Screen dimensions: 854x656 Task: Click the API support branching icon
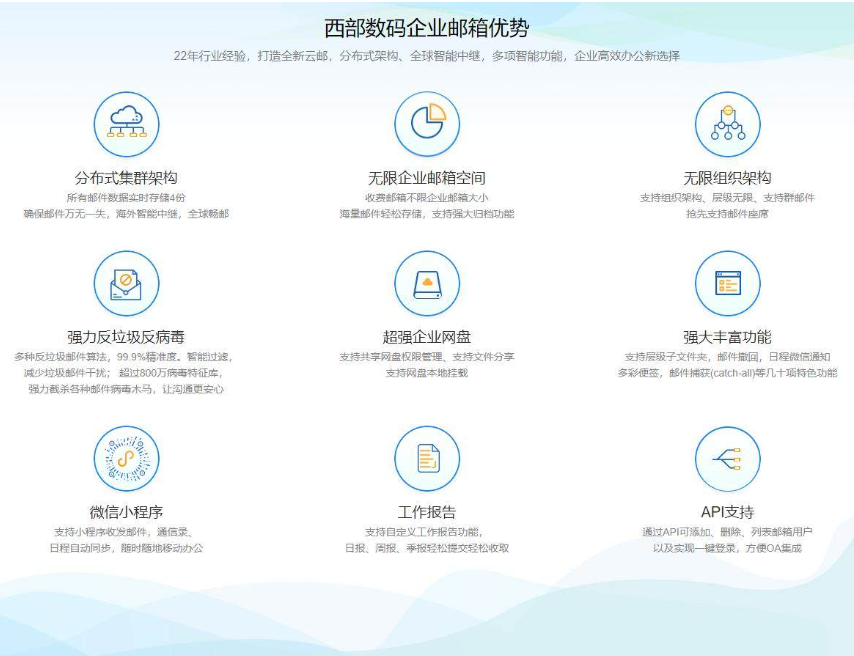coord(727,458)
